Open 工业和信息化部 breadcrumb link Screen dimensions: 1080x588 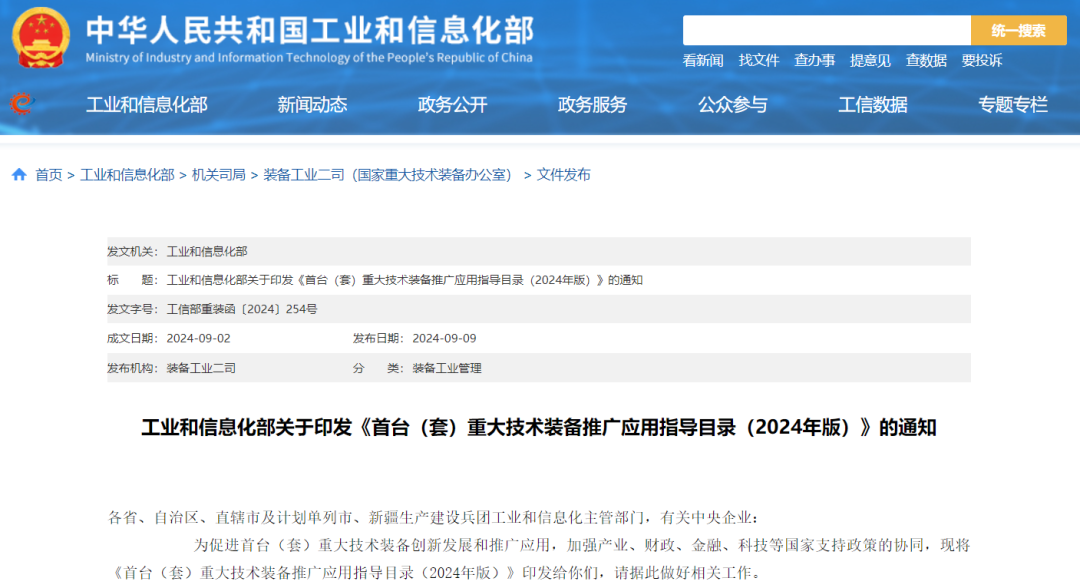click(127, 175)
